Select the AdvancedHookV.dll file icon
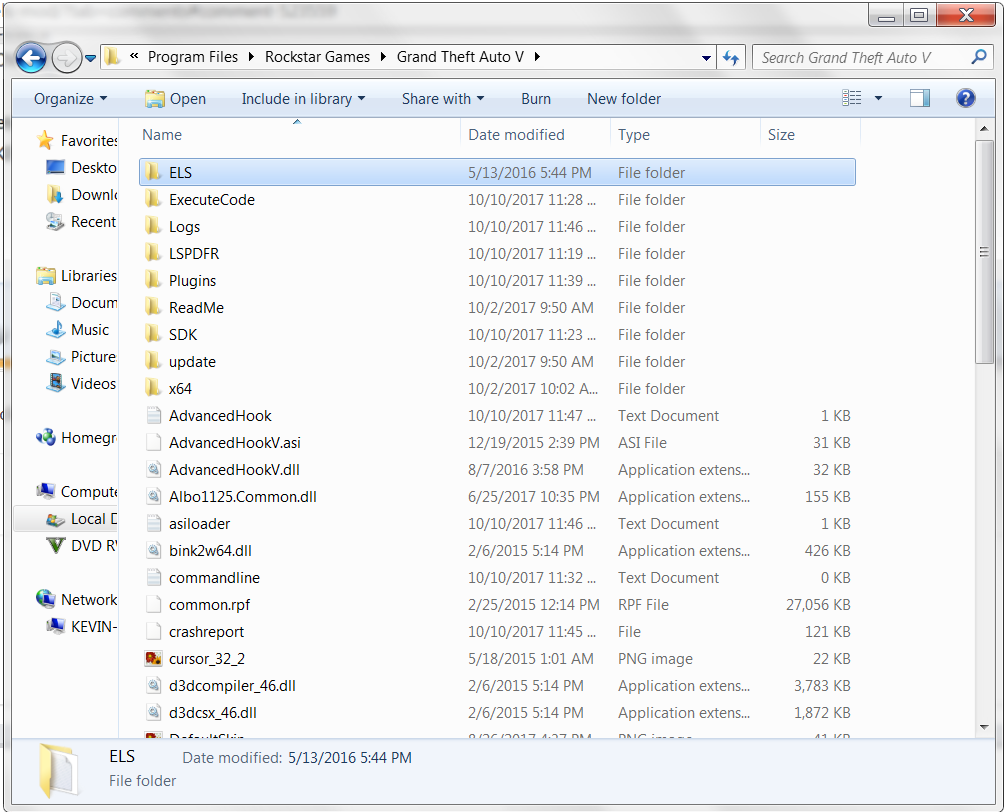This screenshot has height=812, width=1004. coord(153,469)
